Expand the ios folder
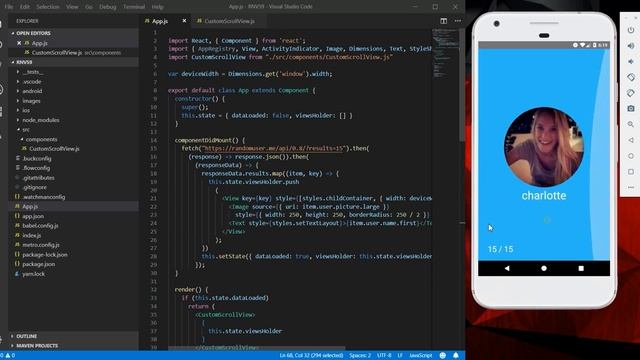This screenshot has width=640, height=360. 26,110
